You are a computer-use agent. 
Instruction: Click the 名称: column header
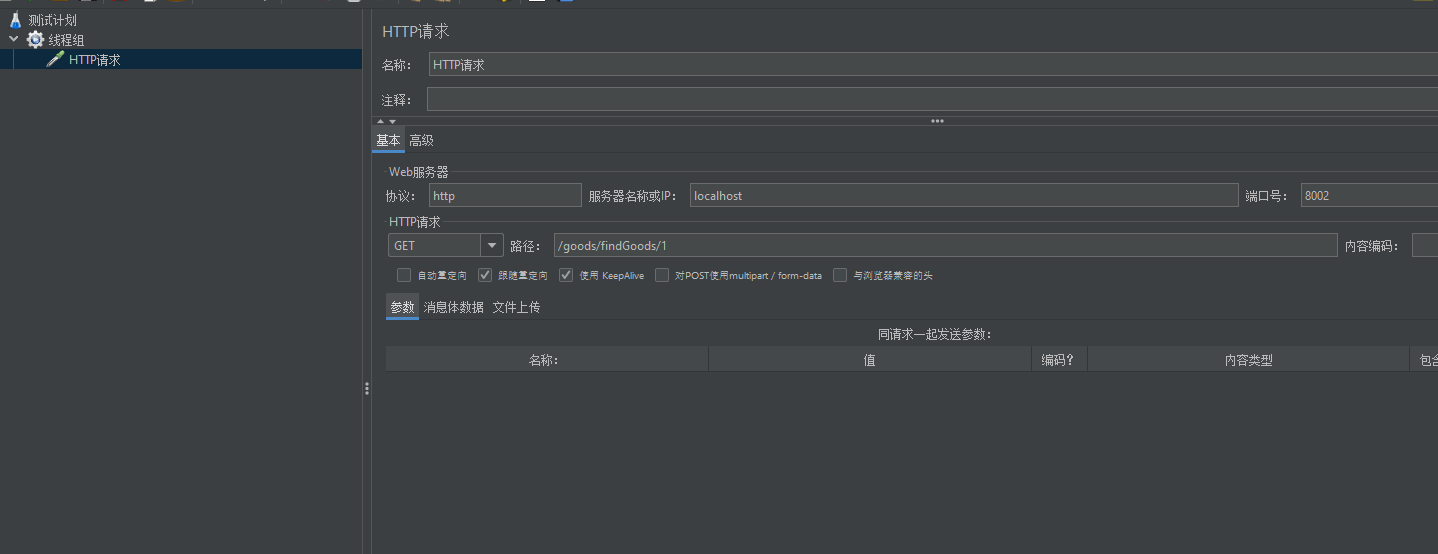coord(547,360)
